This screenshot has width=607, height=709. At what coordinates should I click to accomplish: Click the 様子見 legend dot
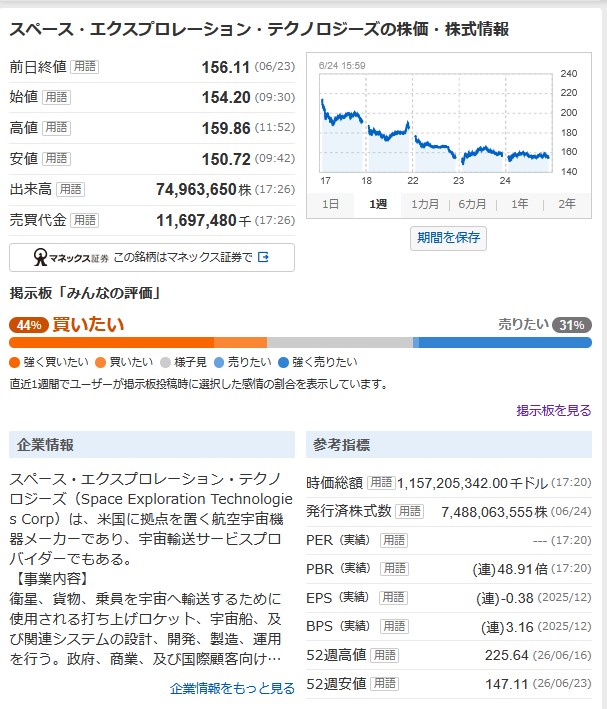coord(166,363)
